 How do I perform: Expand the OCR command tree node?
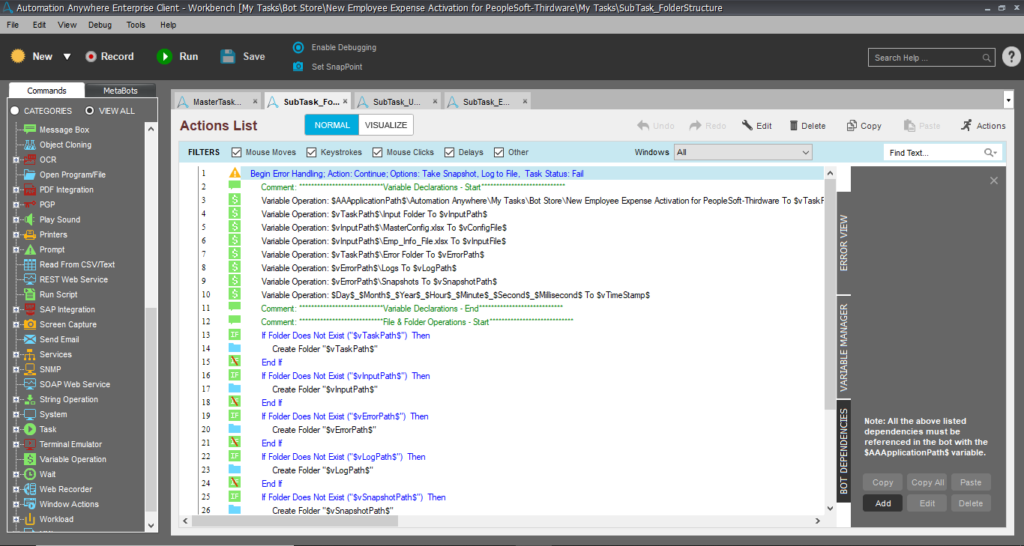[15, 160]
